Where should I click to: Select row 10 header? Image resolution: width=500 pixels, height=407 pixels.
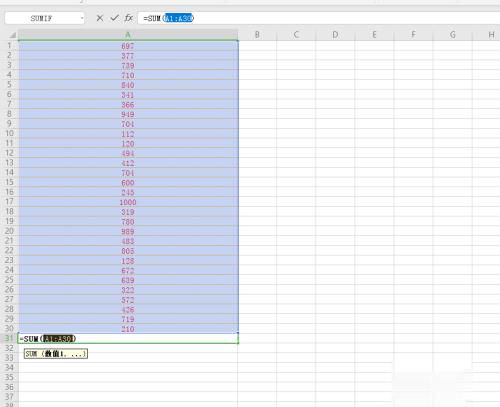pos(9,133)
